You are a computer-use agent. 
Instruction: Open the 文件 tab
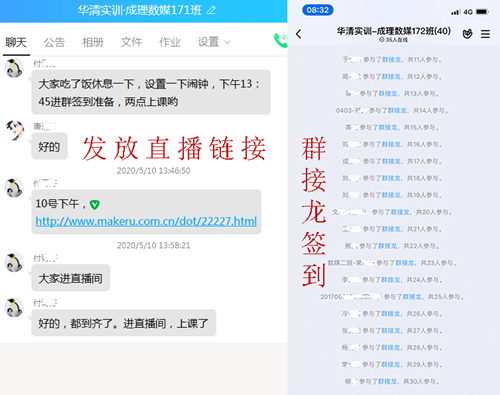tap(131, 42)
